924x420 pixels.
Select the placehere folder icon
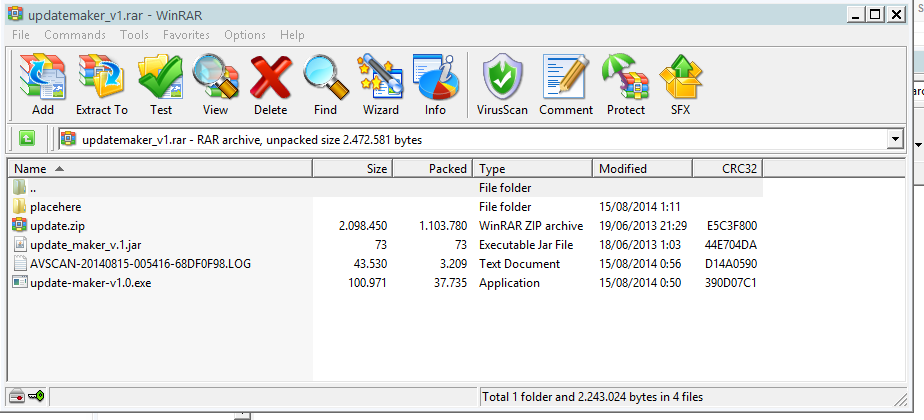click(19, 206)
